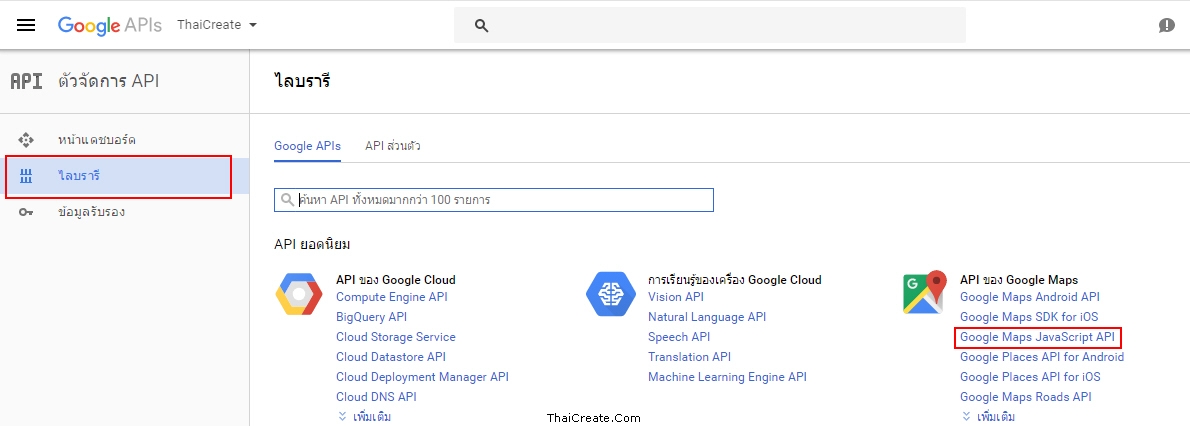Open Cloud Datastore API link
The image size is (1190, 426).
(x=391, y=357)
